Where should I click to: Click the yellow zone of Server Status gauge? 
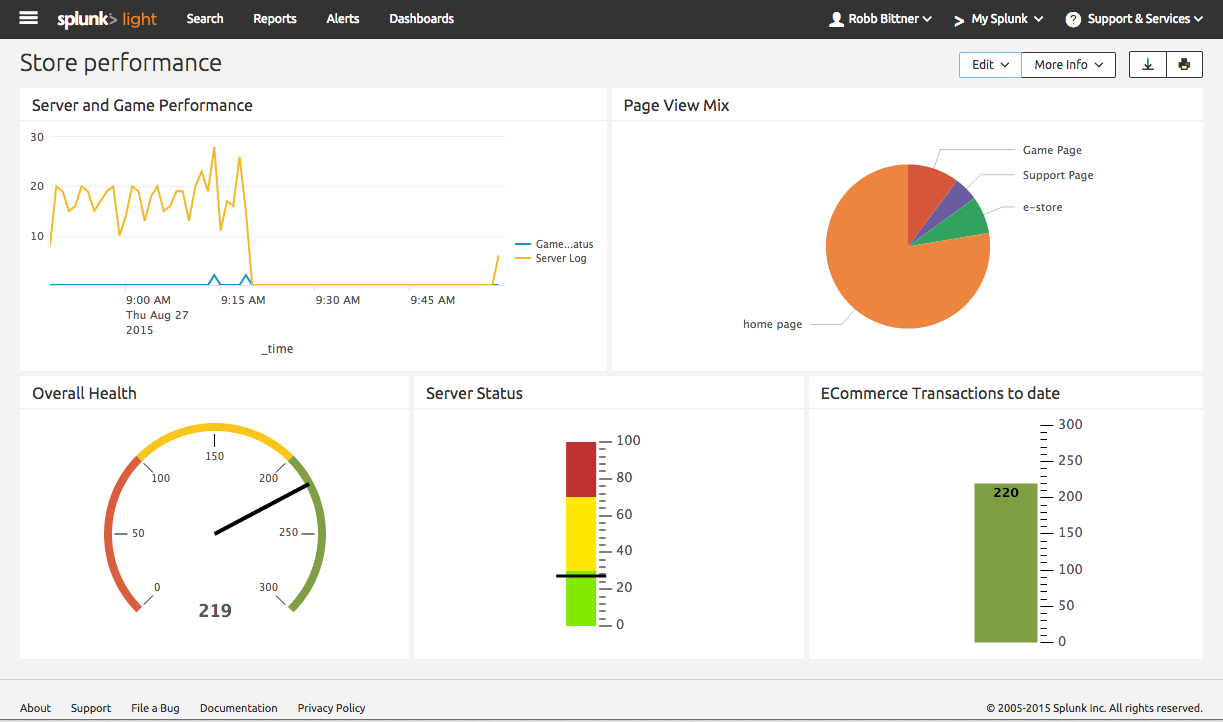click(581, 534)
